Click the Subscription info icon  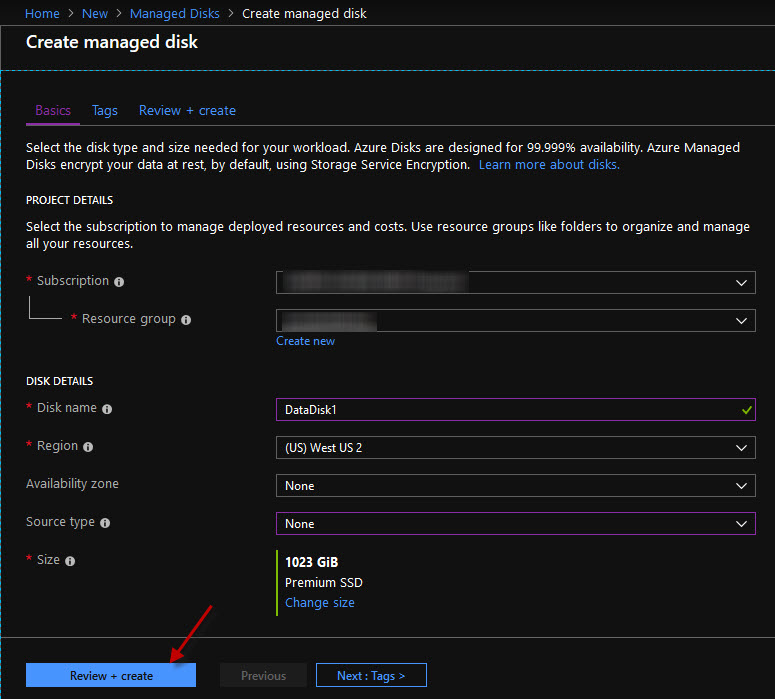coord(119,282)
